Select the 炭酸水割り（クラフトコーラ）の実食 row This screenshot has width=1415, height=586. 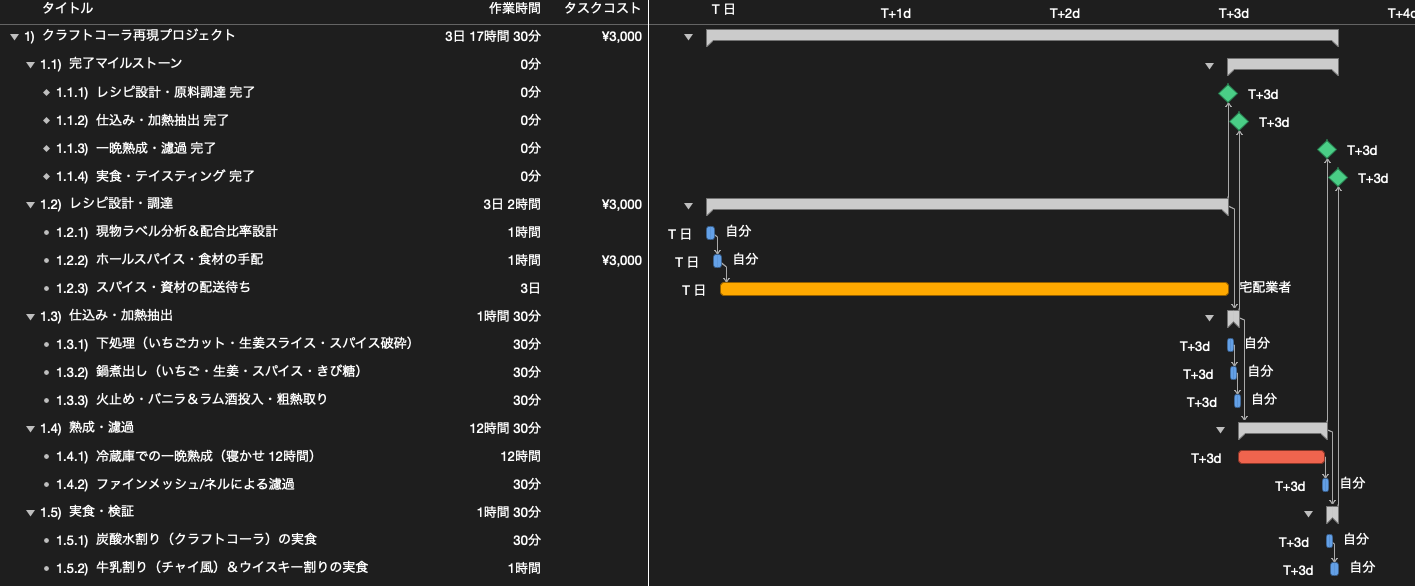(324, 540)
